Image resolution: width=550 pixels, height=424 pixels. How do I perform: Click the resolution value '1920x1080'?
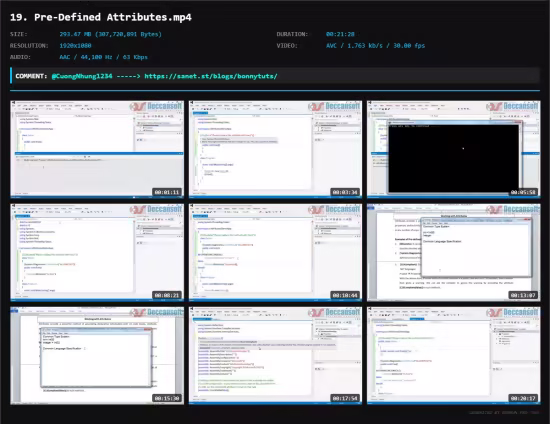pyautogui.click(x=75, y=46)
